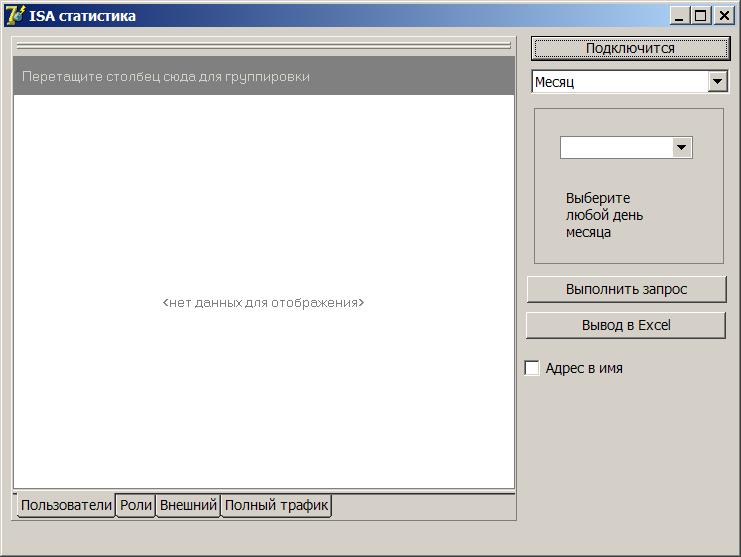The image size is (741, 557).
Task: Run the query with Выполнить запрос
Action: click(626, 289)
